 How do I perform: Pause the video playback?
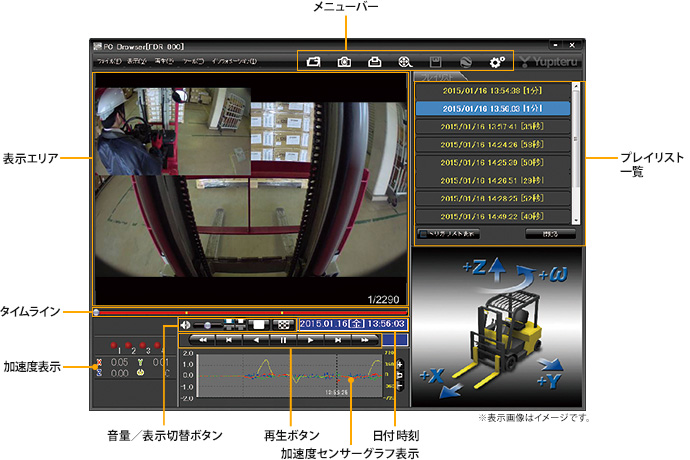coord(283,340)
